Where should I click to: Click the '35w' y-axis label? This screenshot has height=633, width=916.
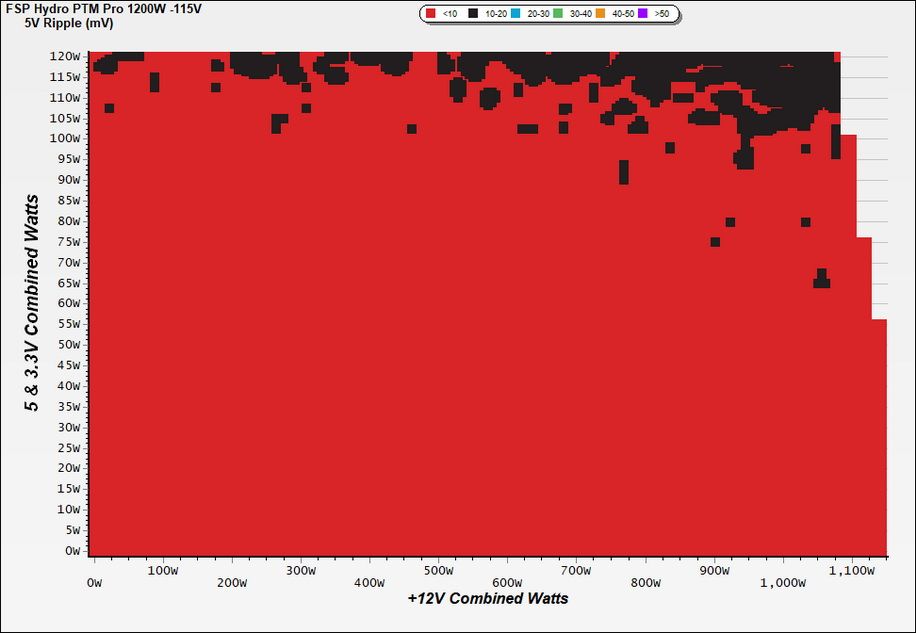tap(68, 406)
